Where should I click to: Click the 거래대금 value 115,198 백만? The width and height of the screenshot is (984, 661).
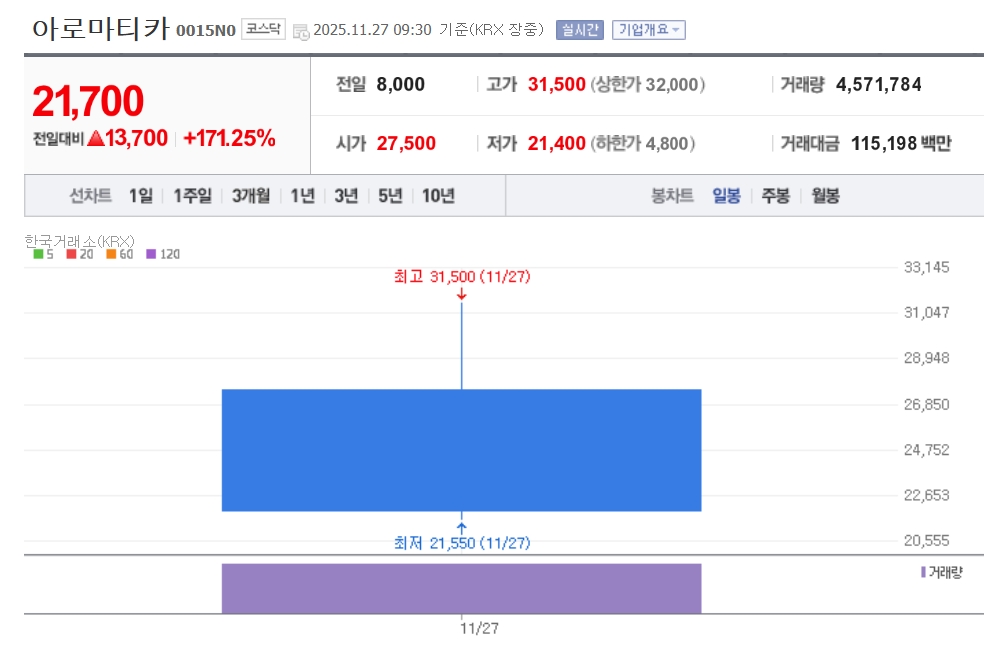(x=901, y=143)
